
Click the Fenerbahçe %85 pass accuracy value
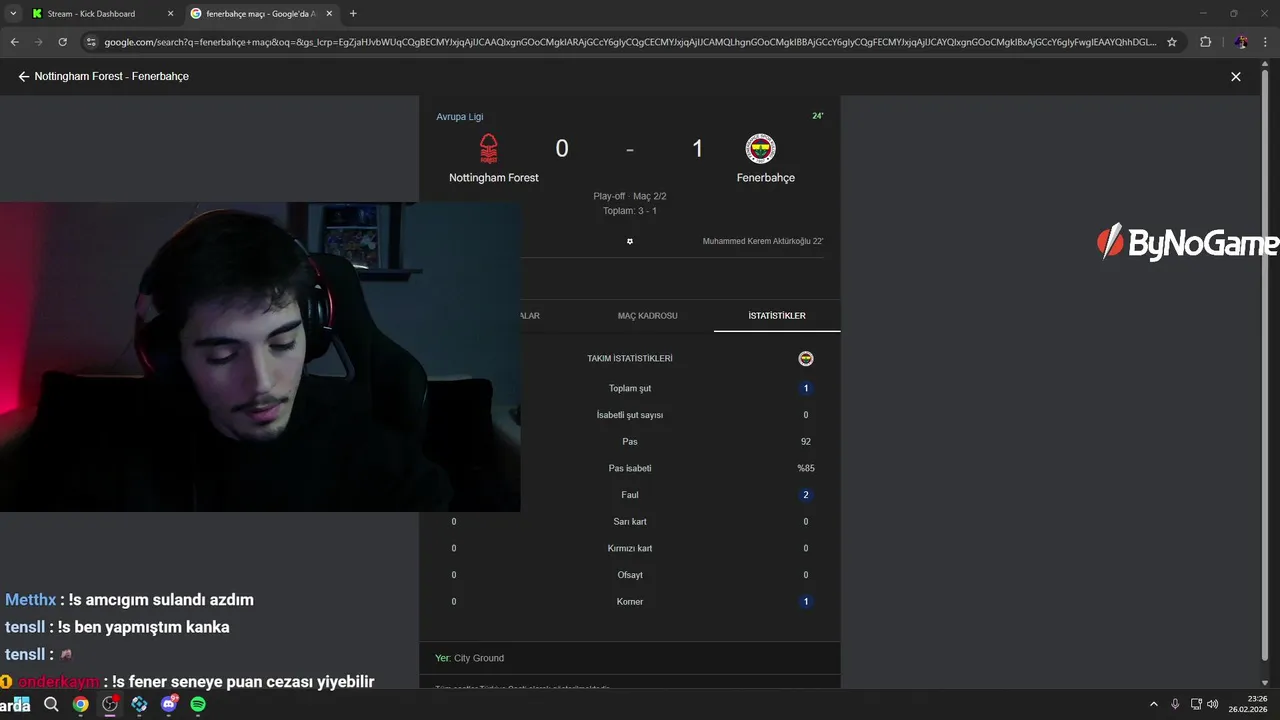tap(806, 469)
